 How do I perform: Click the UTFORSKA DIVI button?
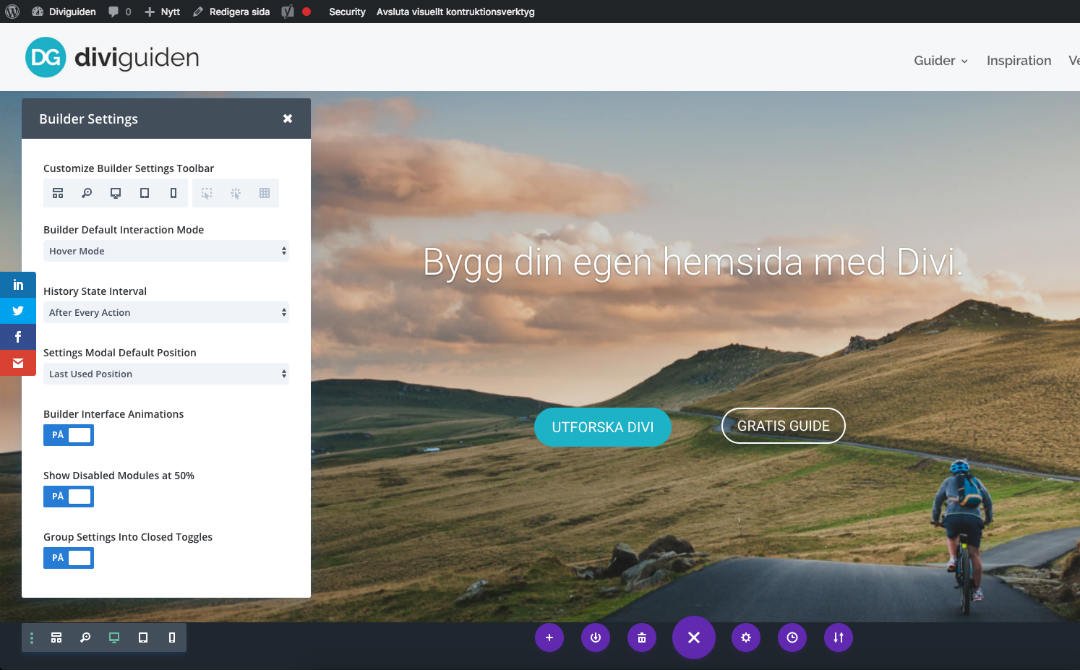coord(603,427)
